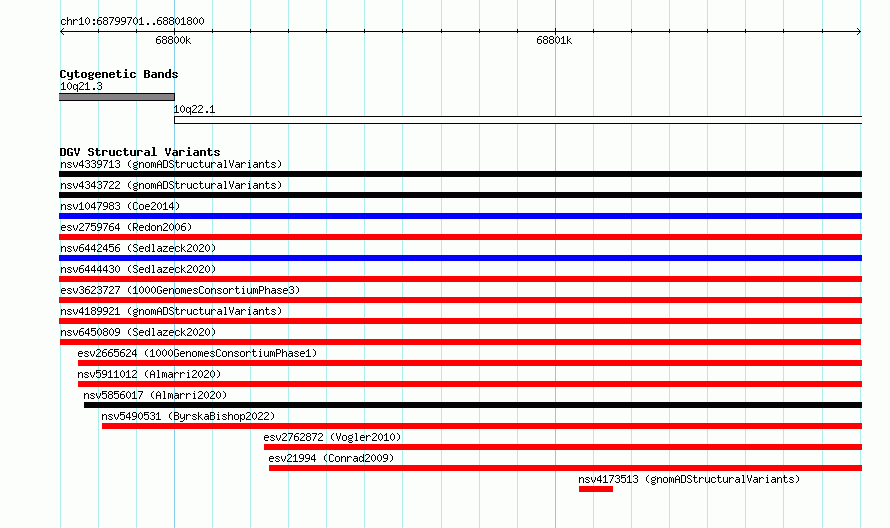Select the nsv4343722 gnomADStructuralVariants label
Viewport: 890px width, 528px height.
pyautogui.click(x=171, y=185)
